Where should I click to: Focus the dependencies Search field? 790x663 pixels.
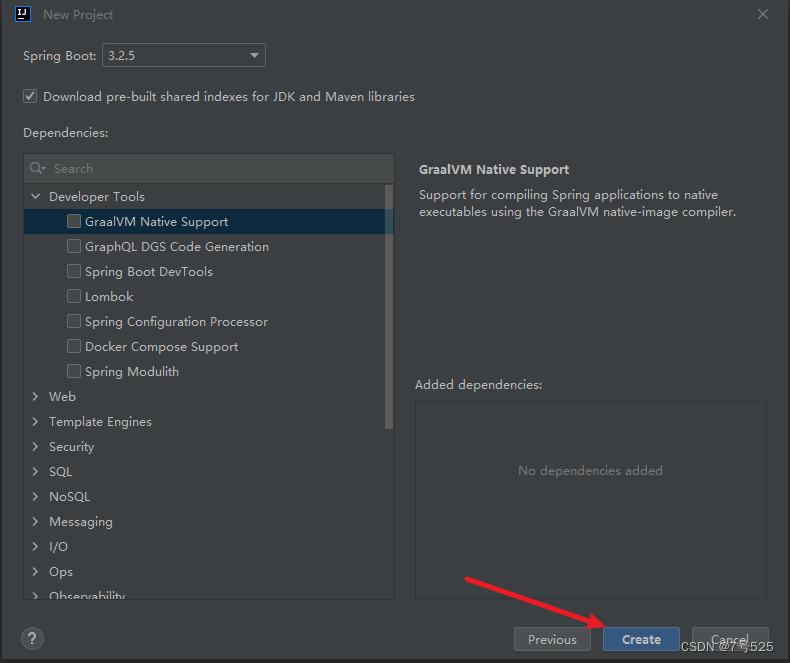coord(209,168)
